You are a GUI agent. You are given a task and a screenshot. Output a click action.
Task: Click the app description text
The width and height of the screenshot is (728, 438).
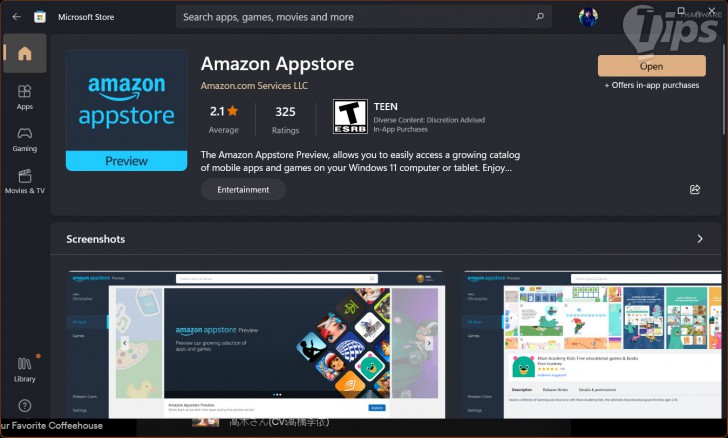(x=360, y=161)
